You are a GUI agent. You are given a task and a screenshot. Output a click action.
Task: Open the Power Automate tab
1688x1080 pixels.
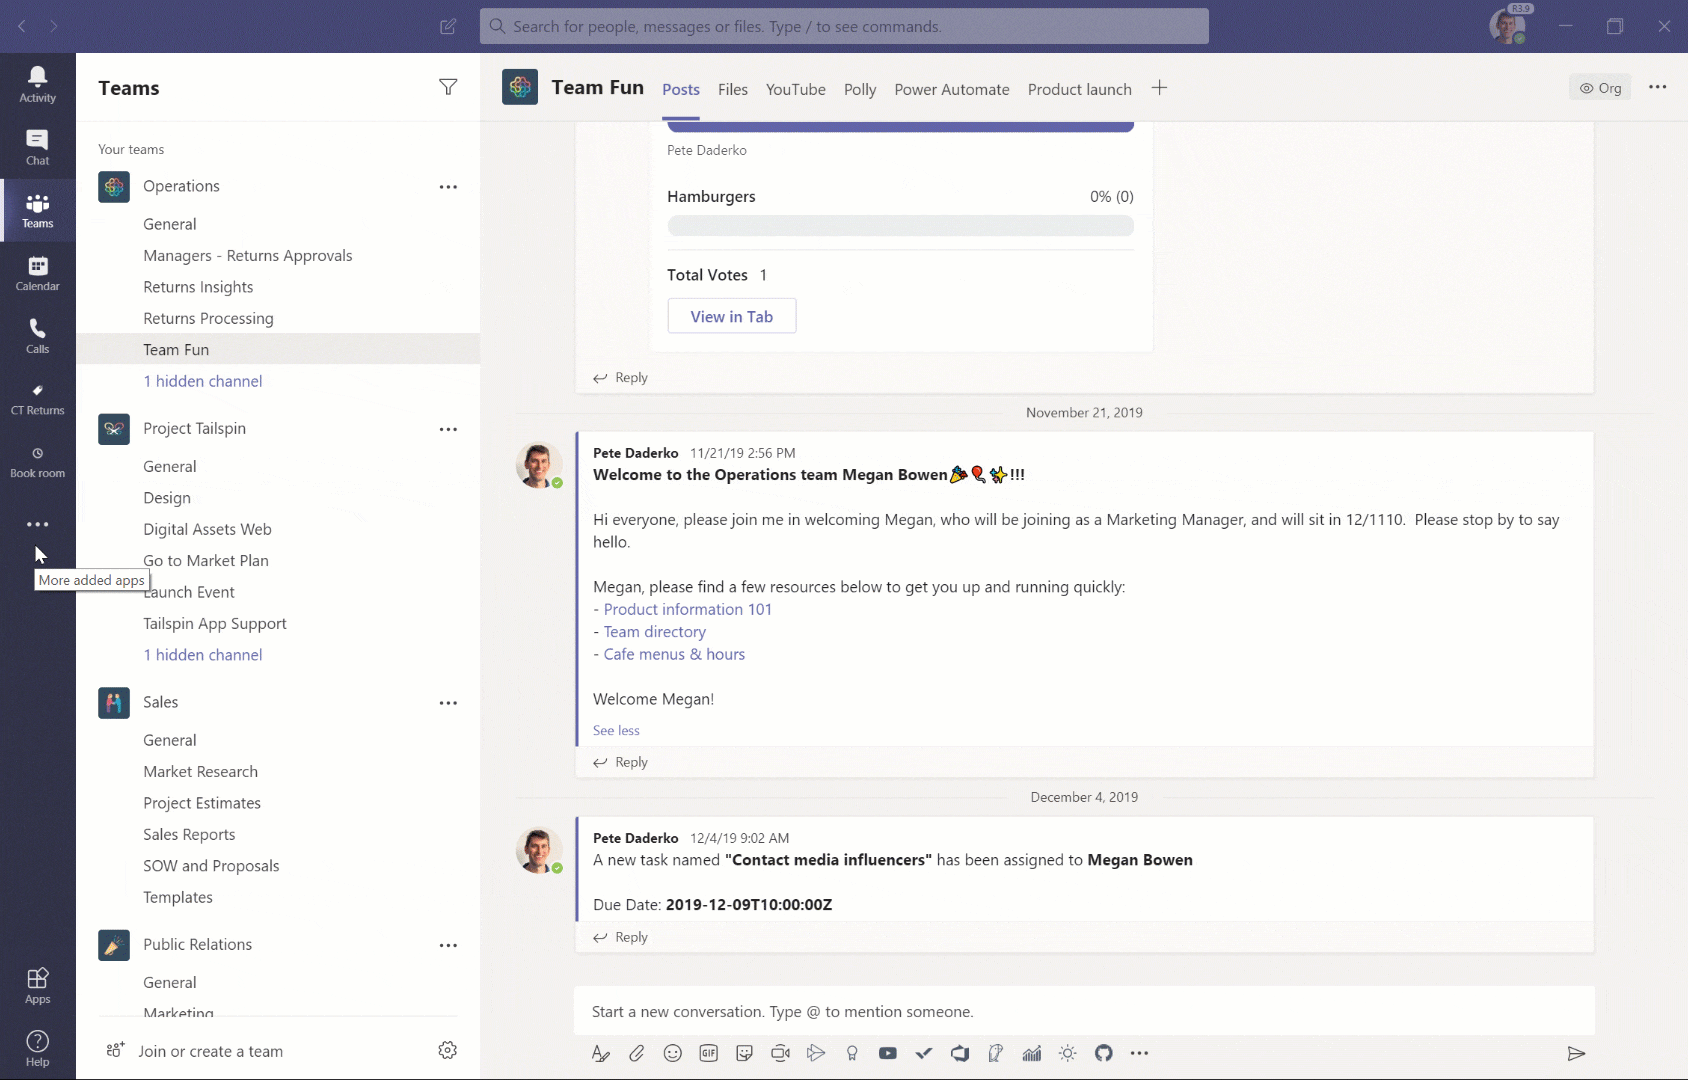[952, 90]
